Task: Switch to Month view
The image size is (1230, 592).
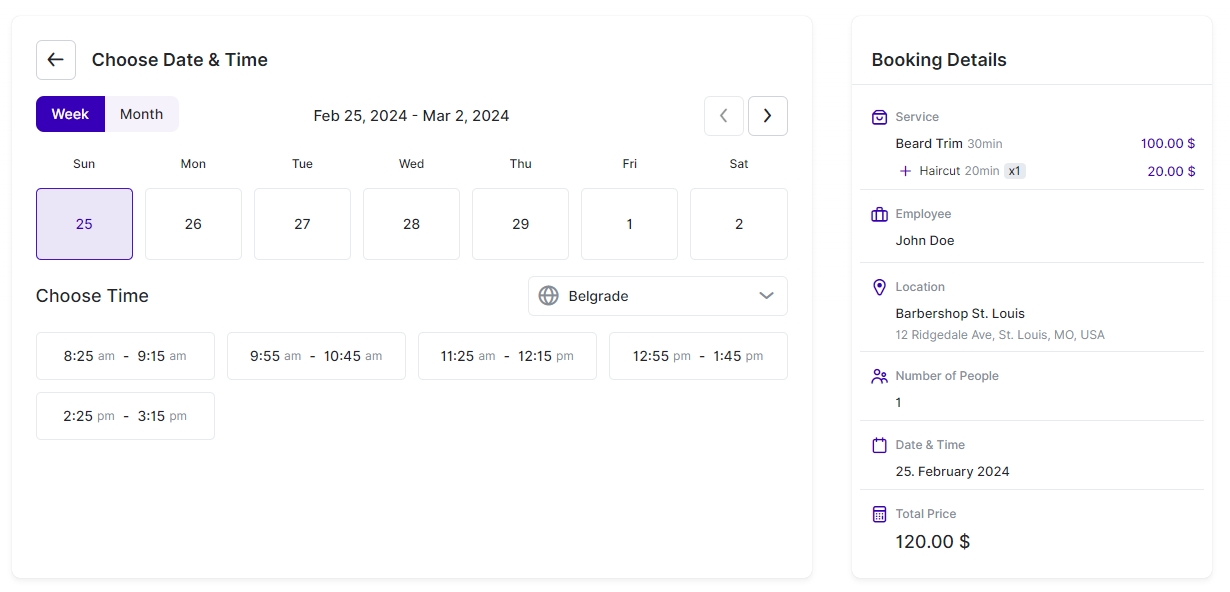Action: coord(141,114)
